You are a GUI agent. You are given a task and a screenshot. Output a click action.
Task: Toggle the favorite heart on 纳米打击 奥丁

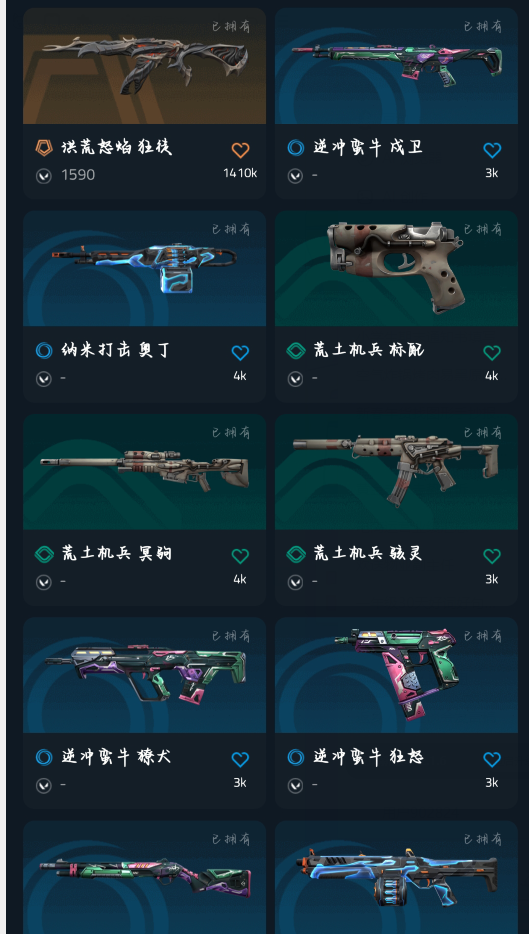pyautogui.click(x=240, y=353)
